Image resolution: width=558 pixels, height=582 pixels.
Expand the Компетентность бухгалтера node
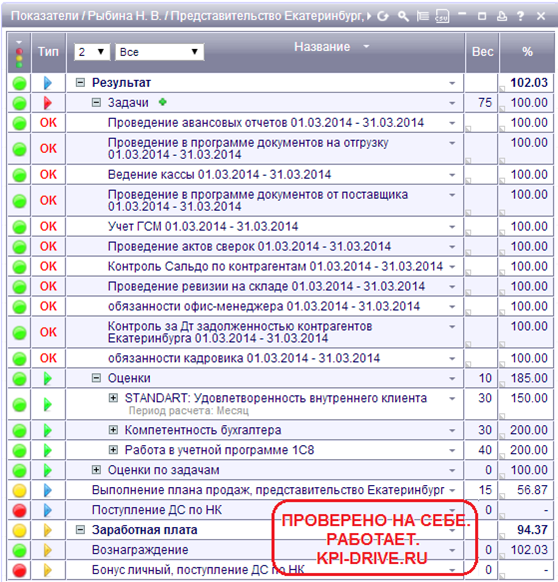pos(113,430)
